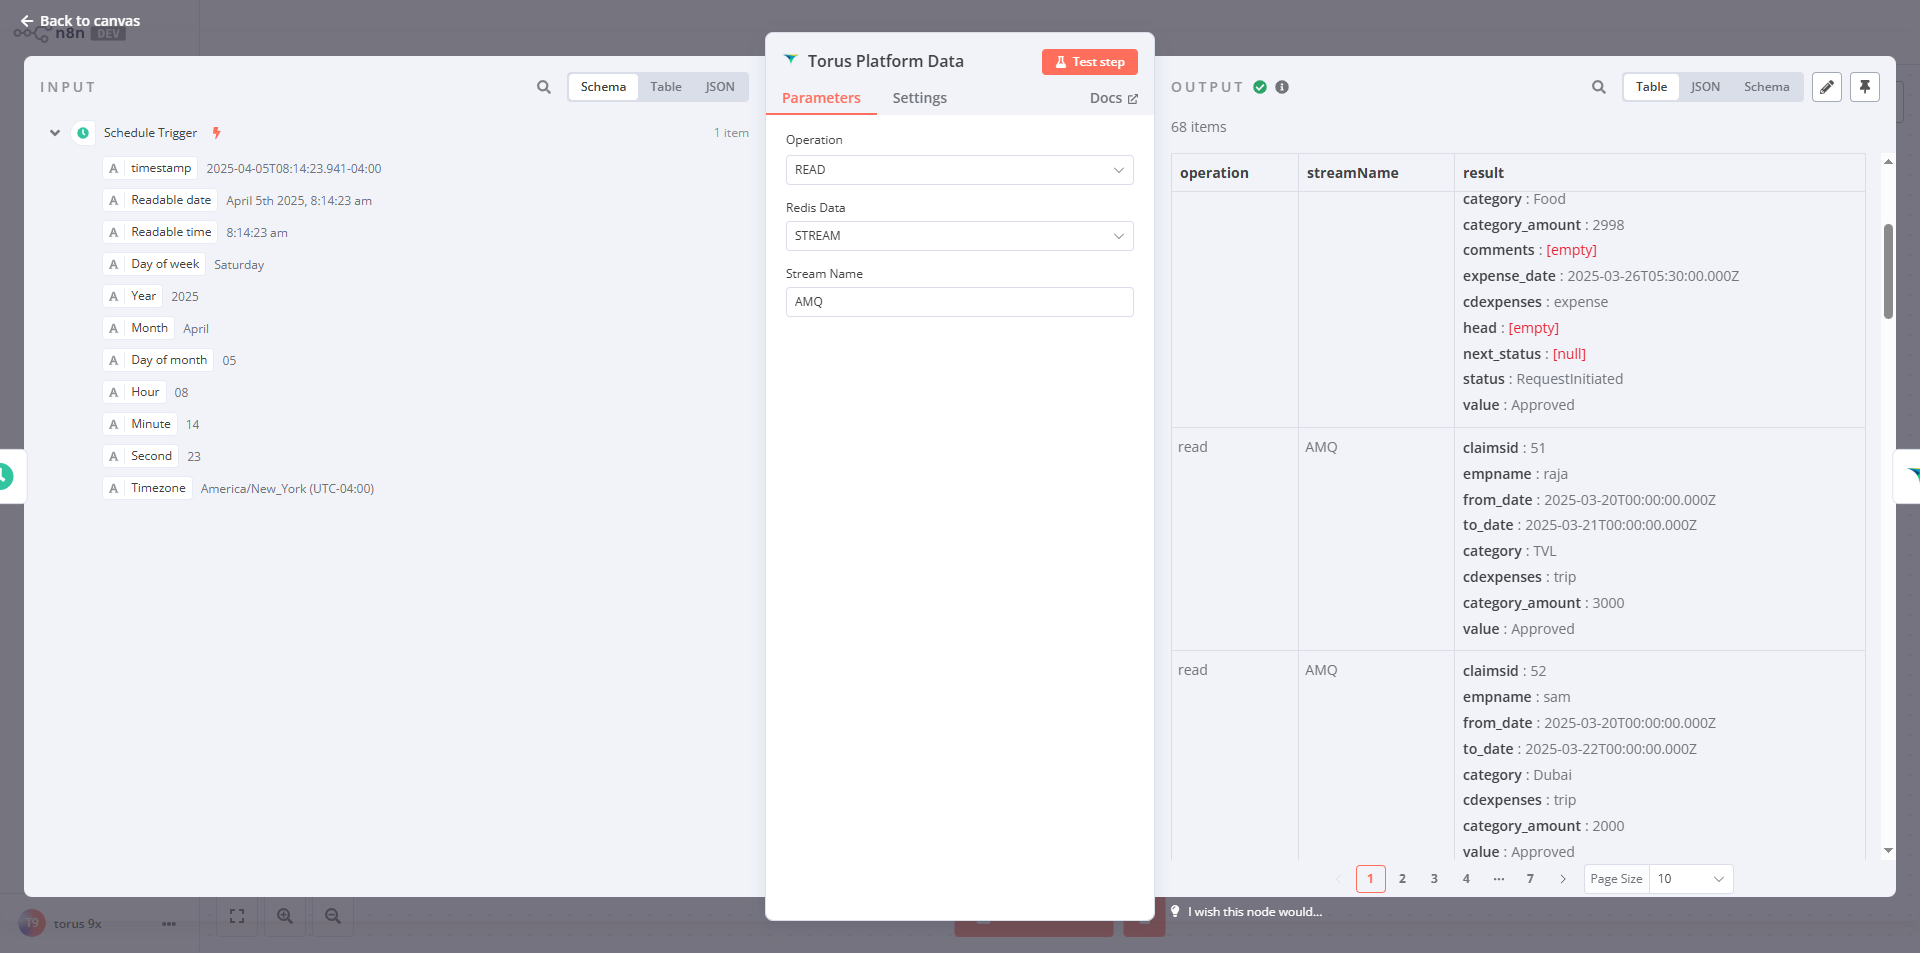Open the Operation dropdown
This screenshot has height=953, width=1920.
coord(959,170)
